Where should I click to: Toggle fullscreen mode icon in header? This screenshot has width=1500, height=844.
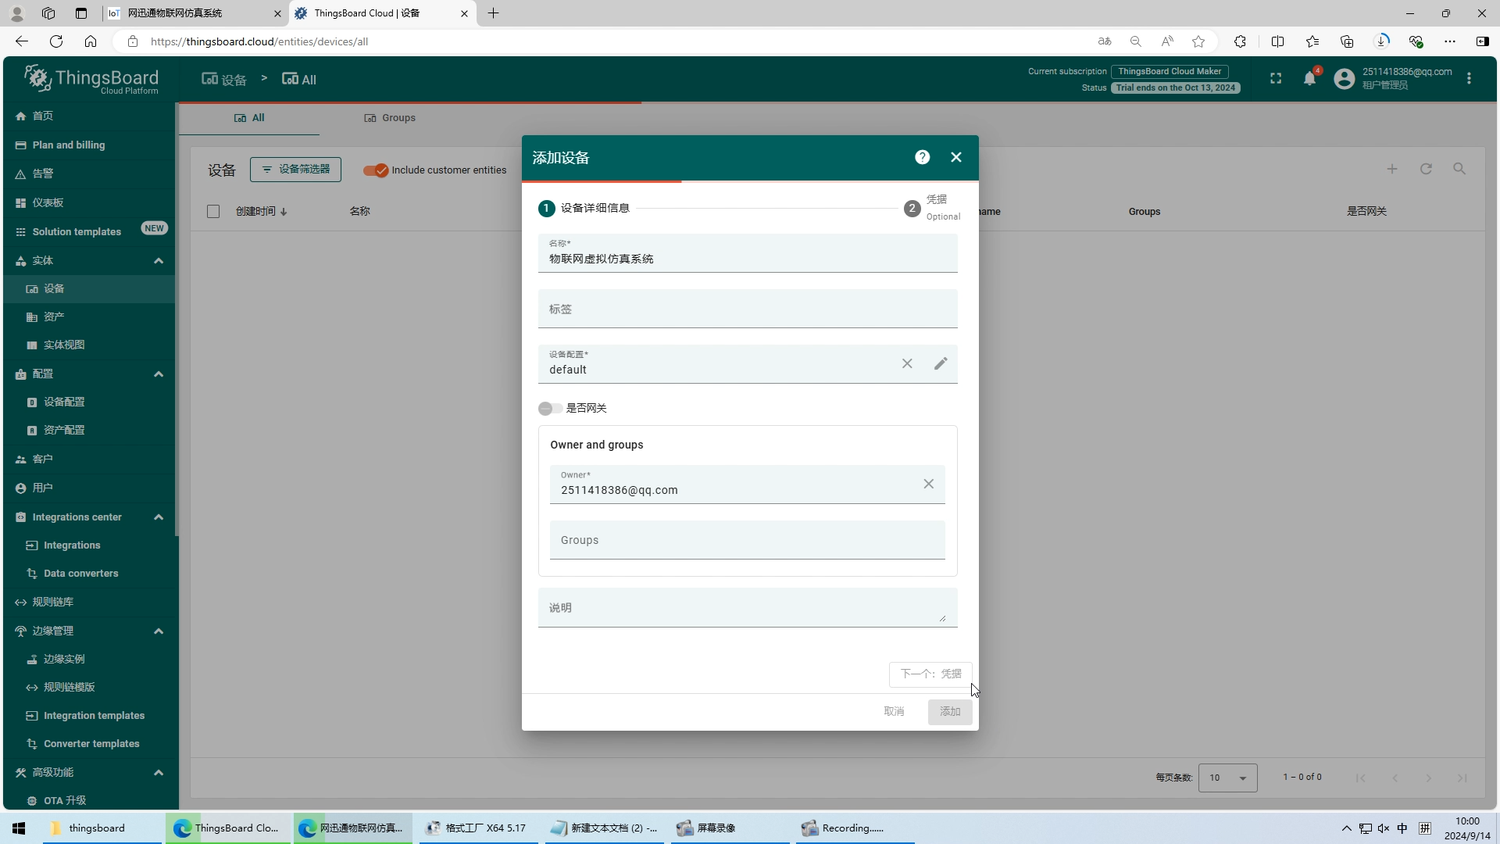[1276, 79]
